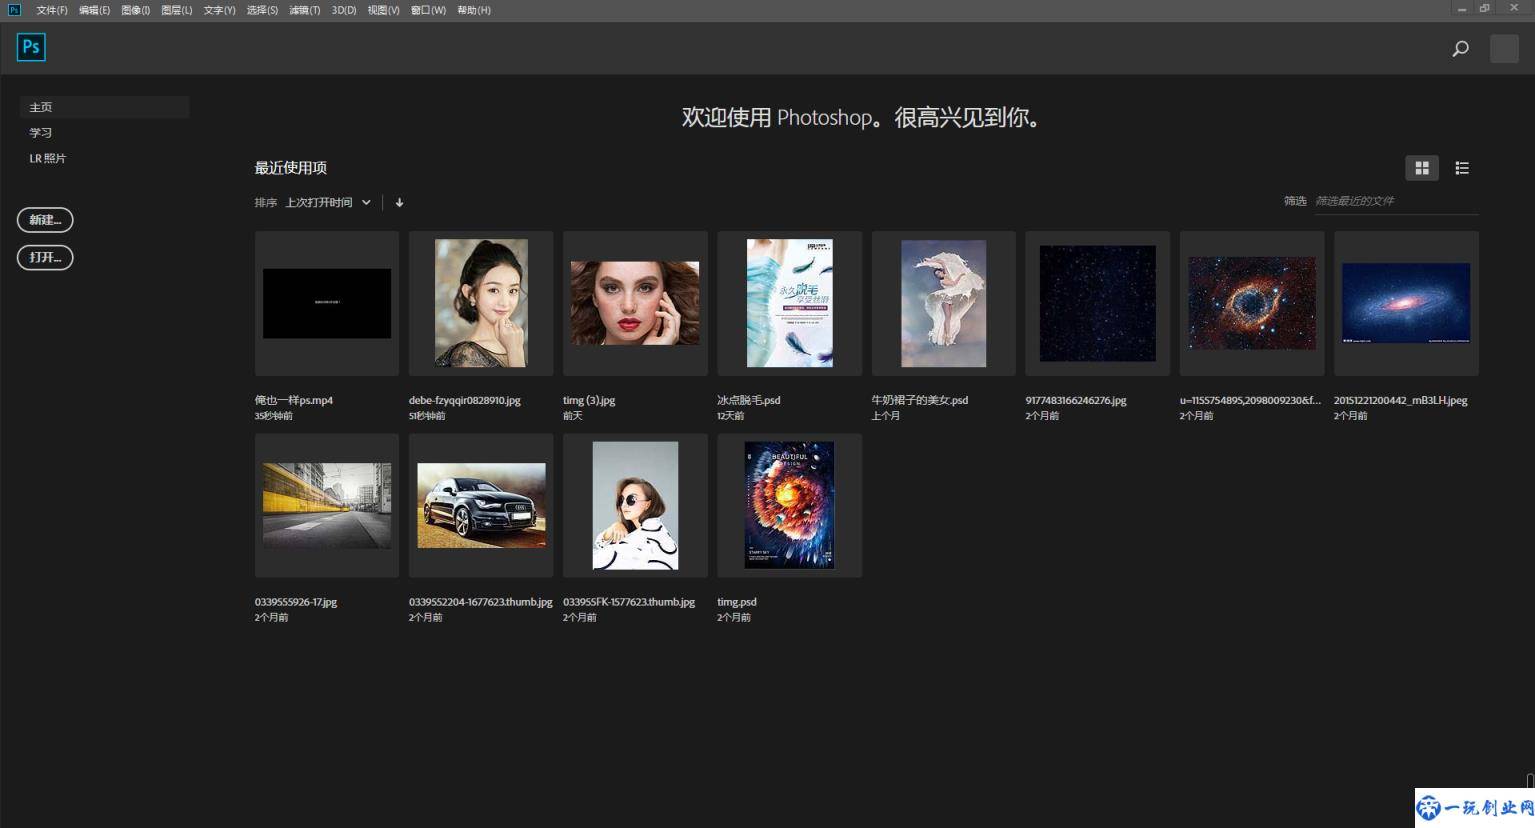
Task: Open the 选择(S) menu
Action: (x=262, y=10)
